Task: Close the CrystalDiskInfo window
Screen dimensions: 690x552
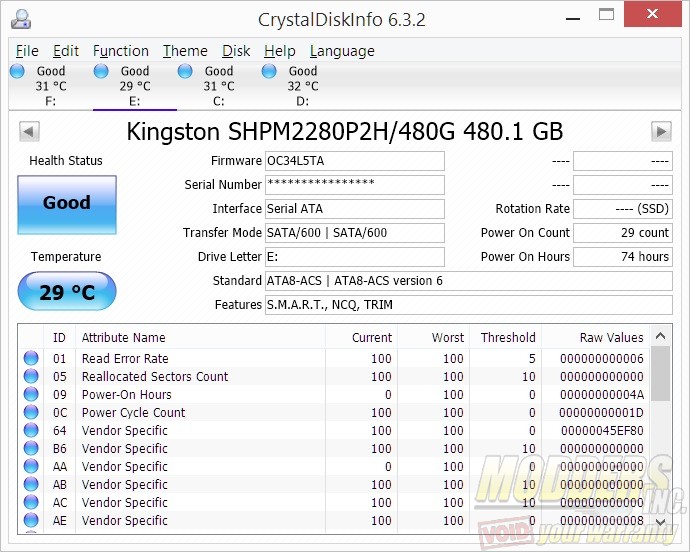Action: coord(652,14)
